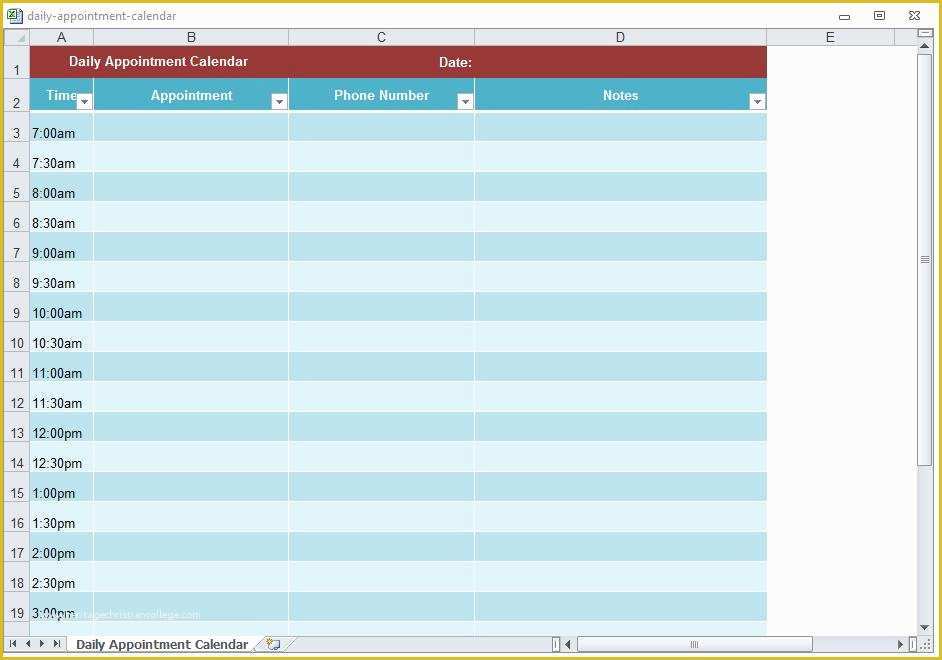Select column A header

click(61, 37)
